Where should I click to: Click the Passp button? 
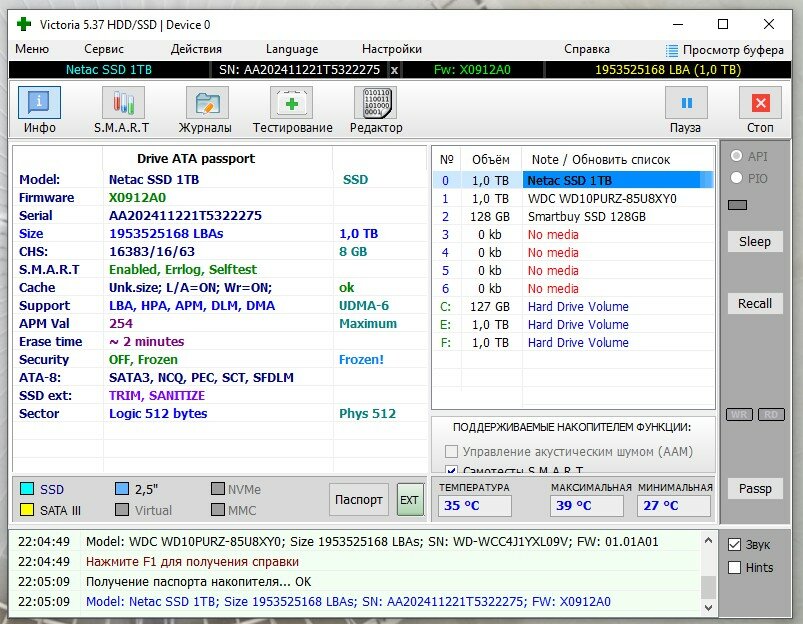click(x=755, y=489)
